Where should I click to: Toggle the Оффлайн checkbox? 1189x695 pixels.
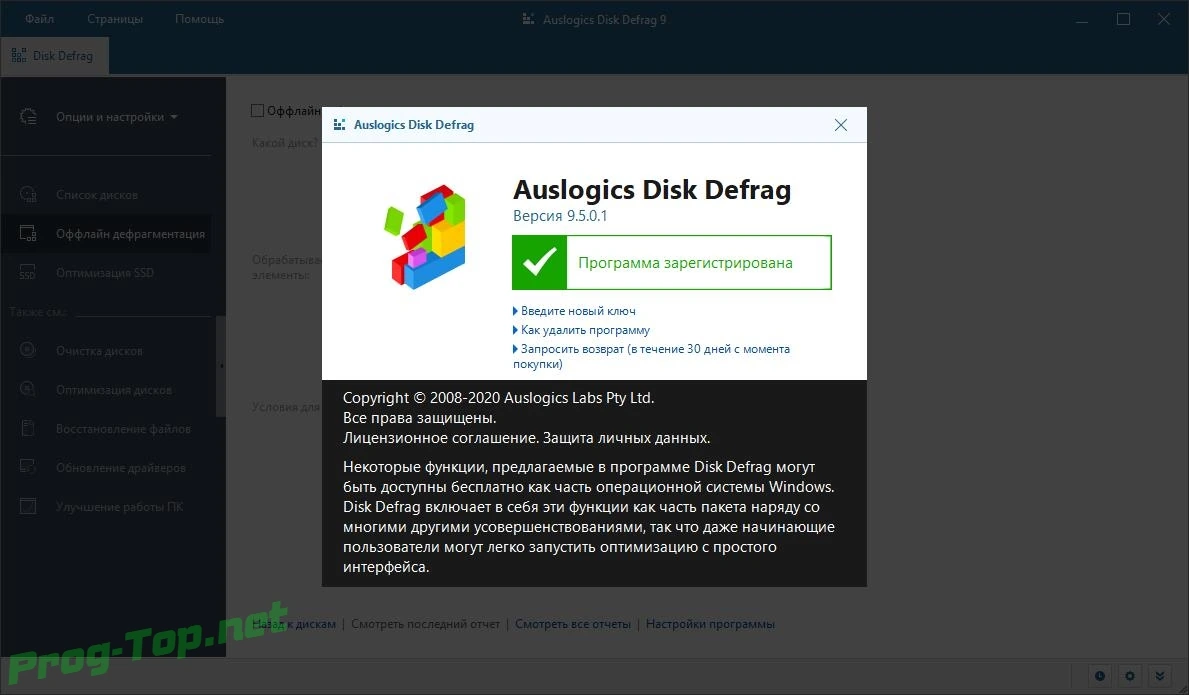coord(258,111)
